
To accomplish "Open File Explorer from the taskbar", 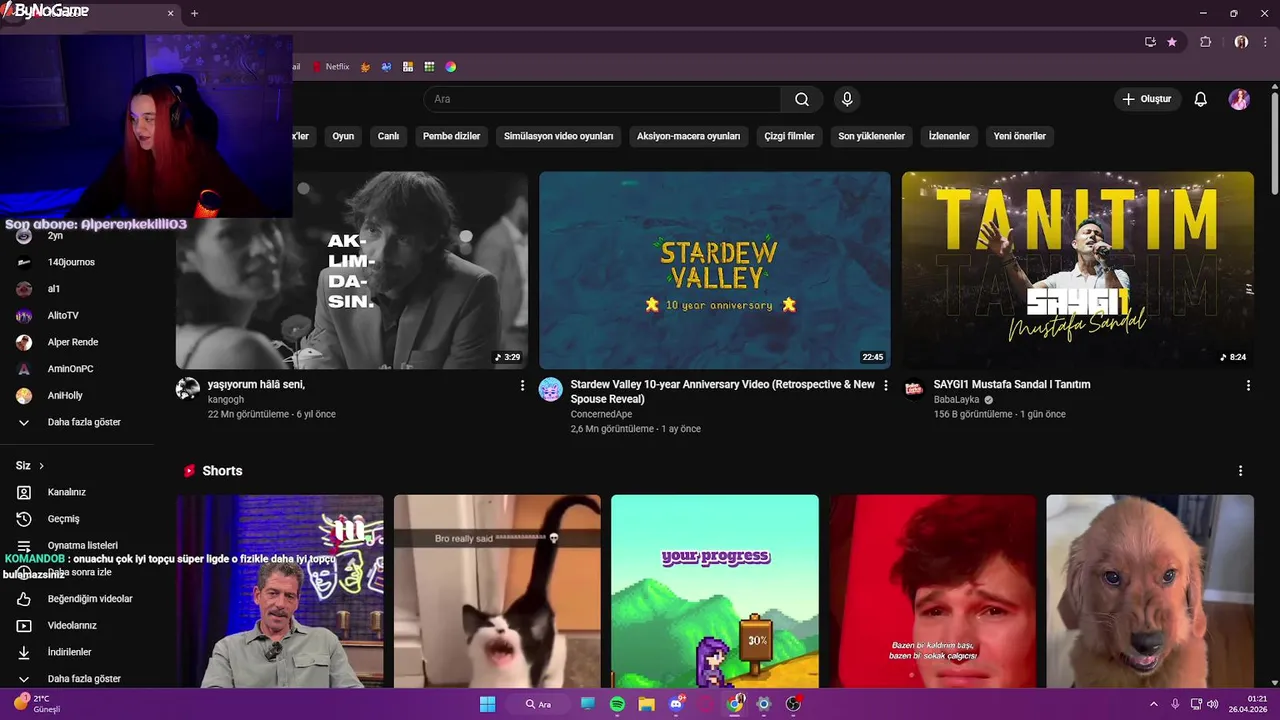I will tap(647, 704).
